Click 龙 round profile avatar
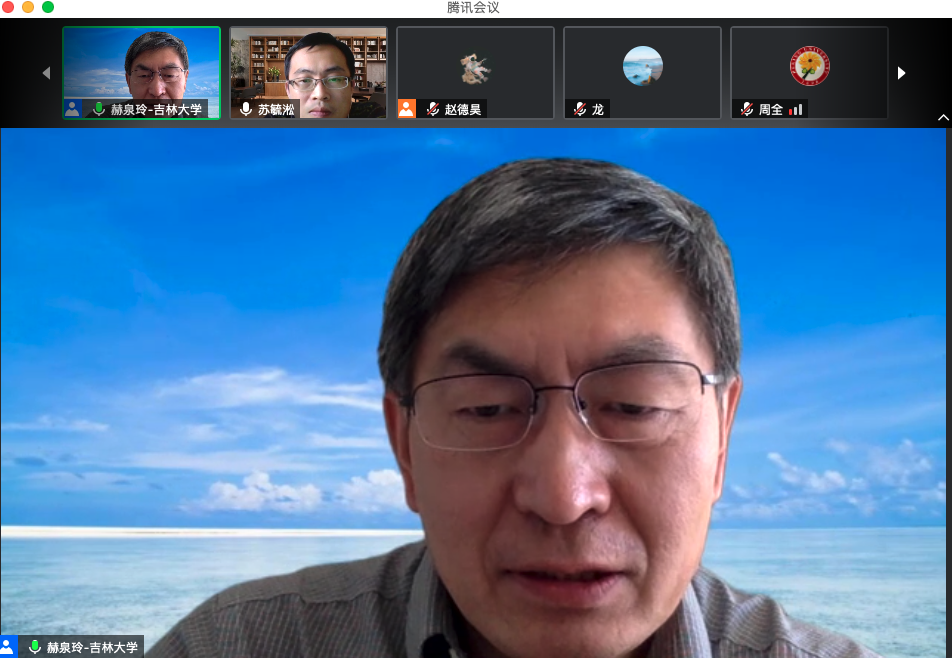Viewport: 952px width, 658px height. [642, 66]
